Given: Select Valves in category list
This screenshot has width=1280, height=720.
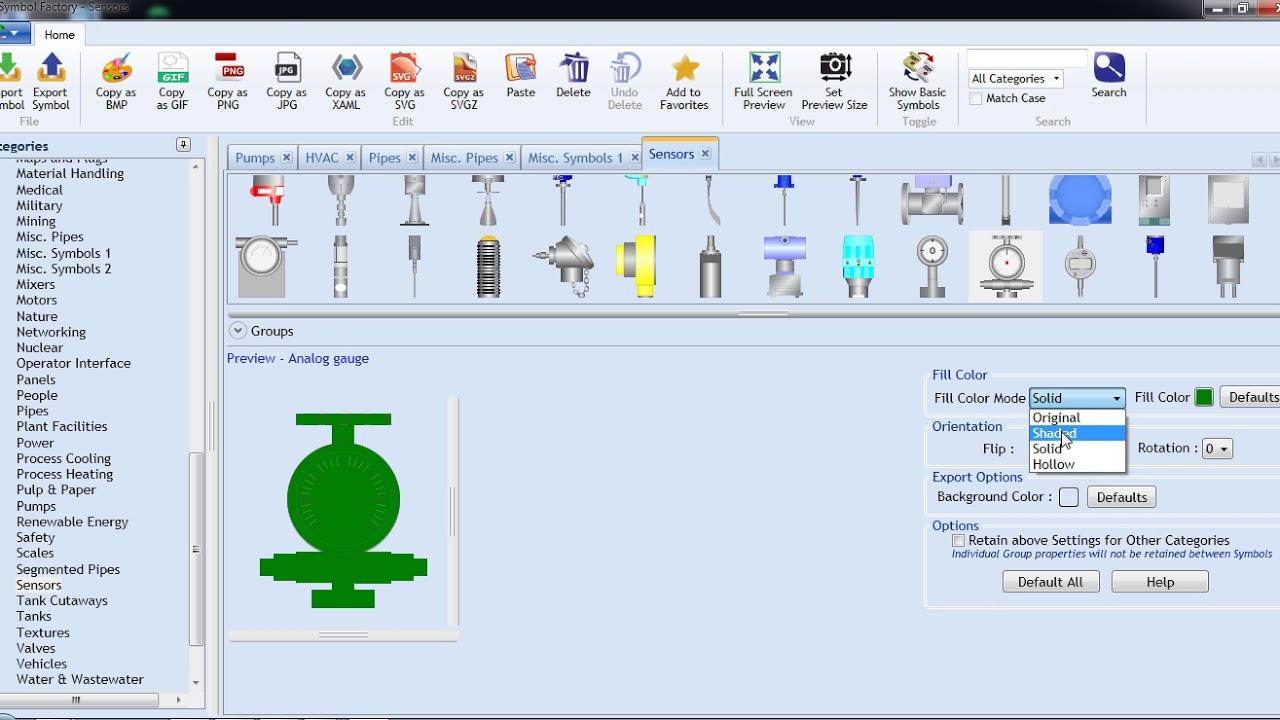Looking at the screenshot, I should tap(36, 648).
